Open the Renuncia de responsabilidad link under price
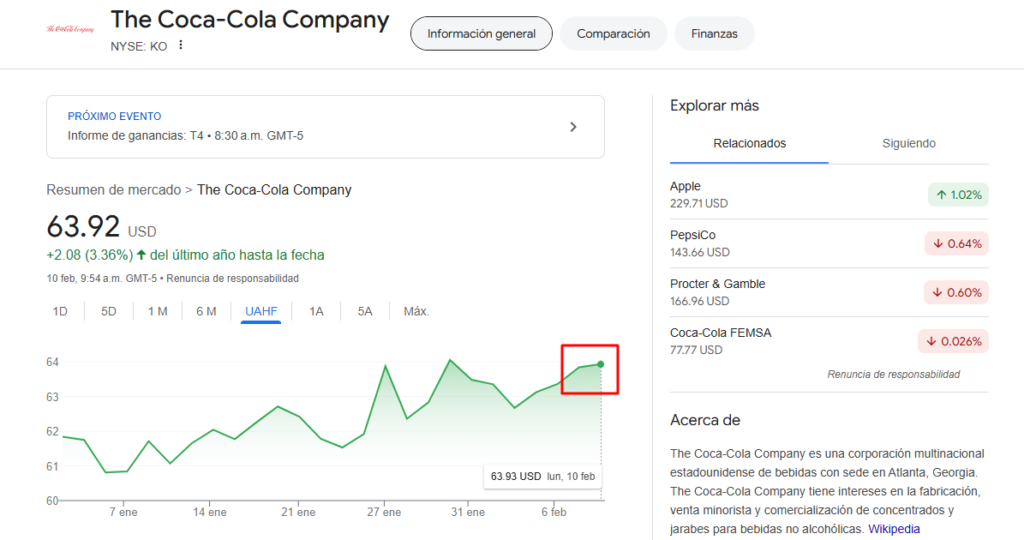1024x540 pixels. pos(232,278)
